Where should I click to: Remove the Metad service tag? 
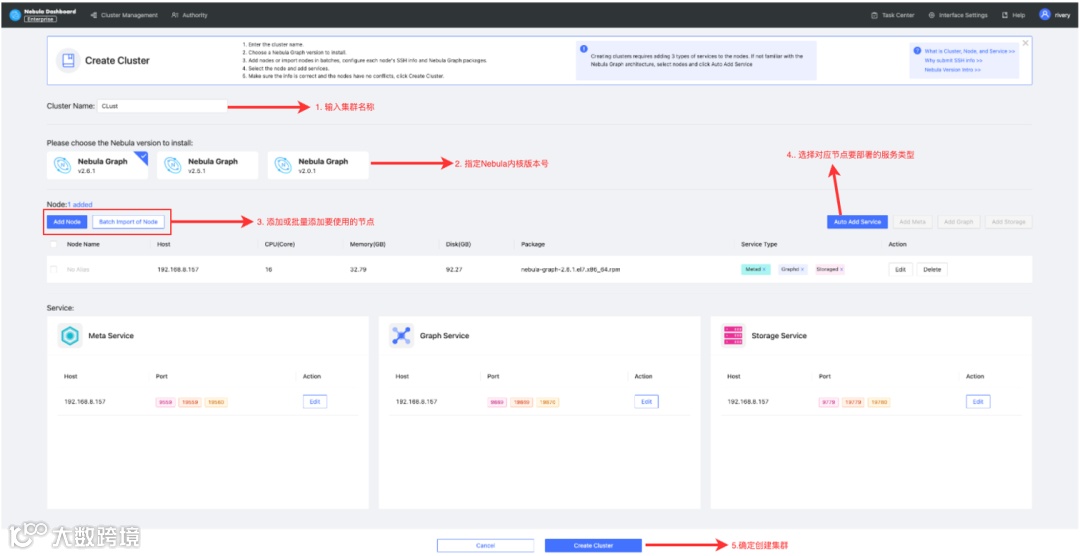click(764, 269)
